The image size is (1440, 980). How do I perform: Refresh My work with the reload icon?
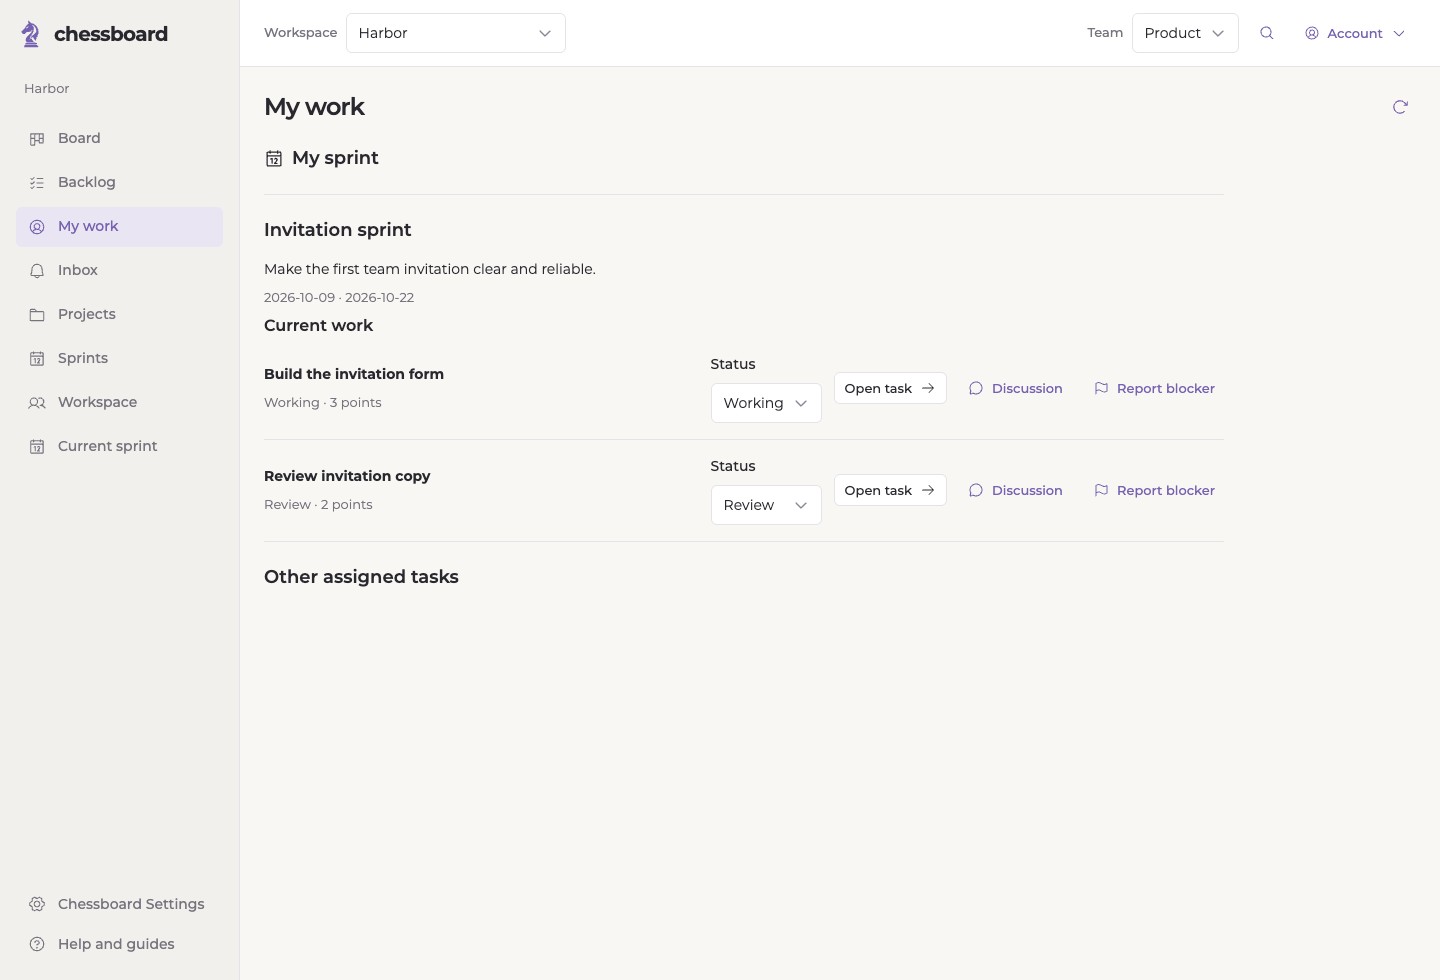click(x=1400, y=107)
